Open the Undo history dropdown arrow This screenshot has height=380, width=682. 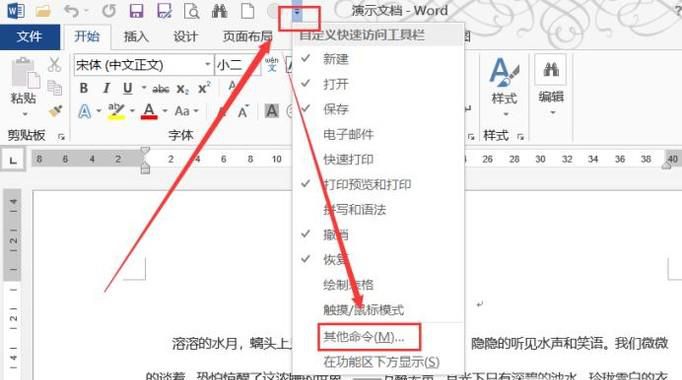(x=86, y=11)
